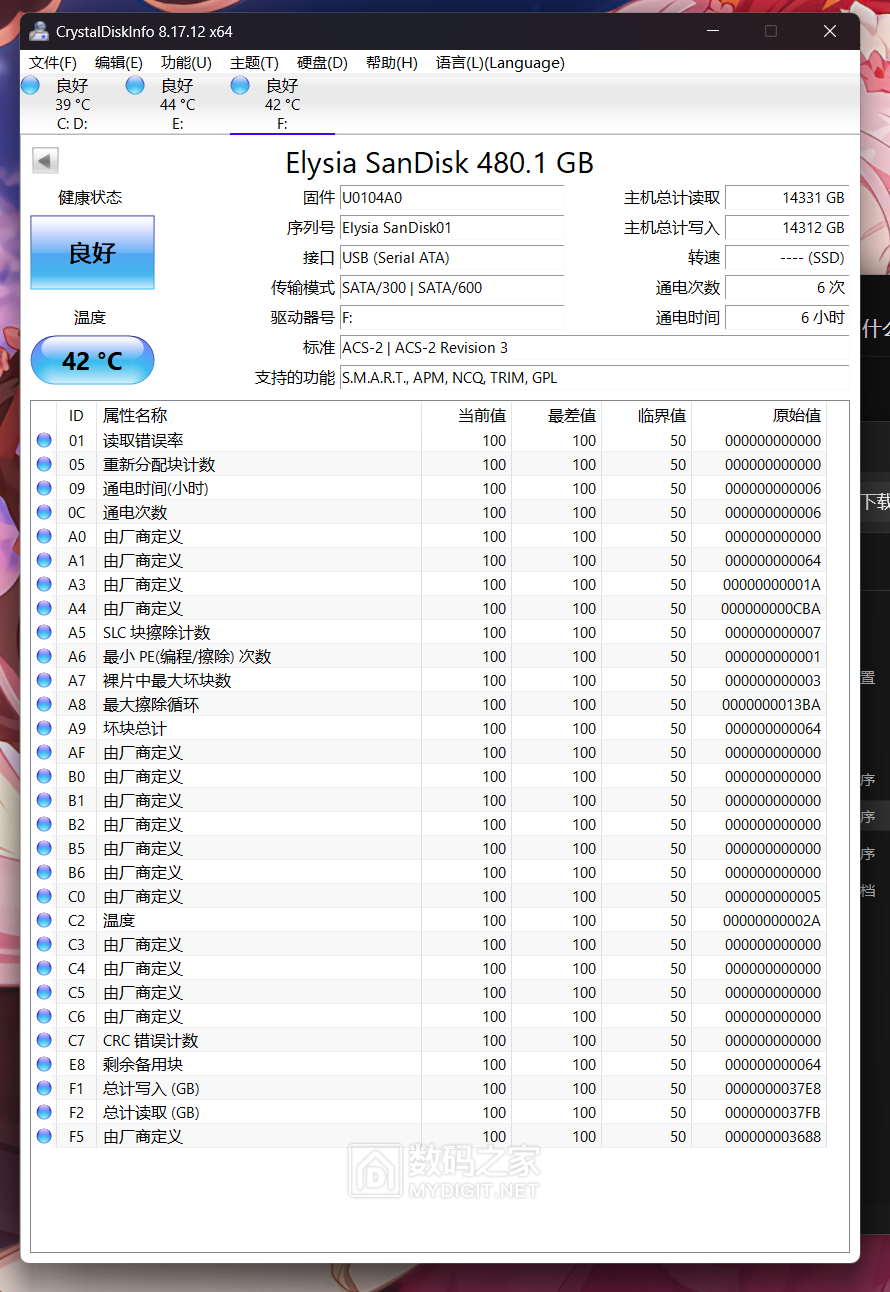Click the status orb for 最小 PE 次数
This screenshot has height=1292, width=890.
44,656
